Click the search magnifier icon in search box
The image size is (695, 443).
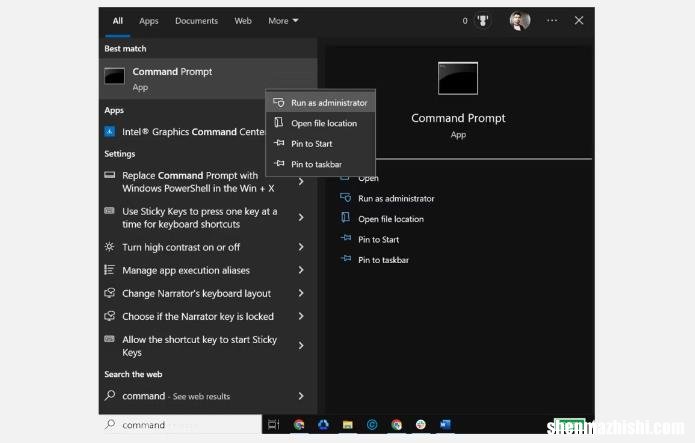(x=110, y=424)
